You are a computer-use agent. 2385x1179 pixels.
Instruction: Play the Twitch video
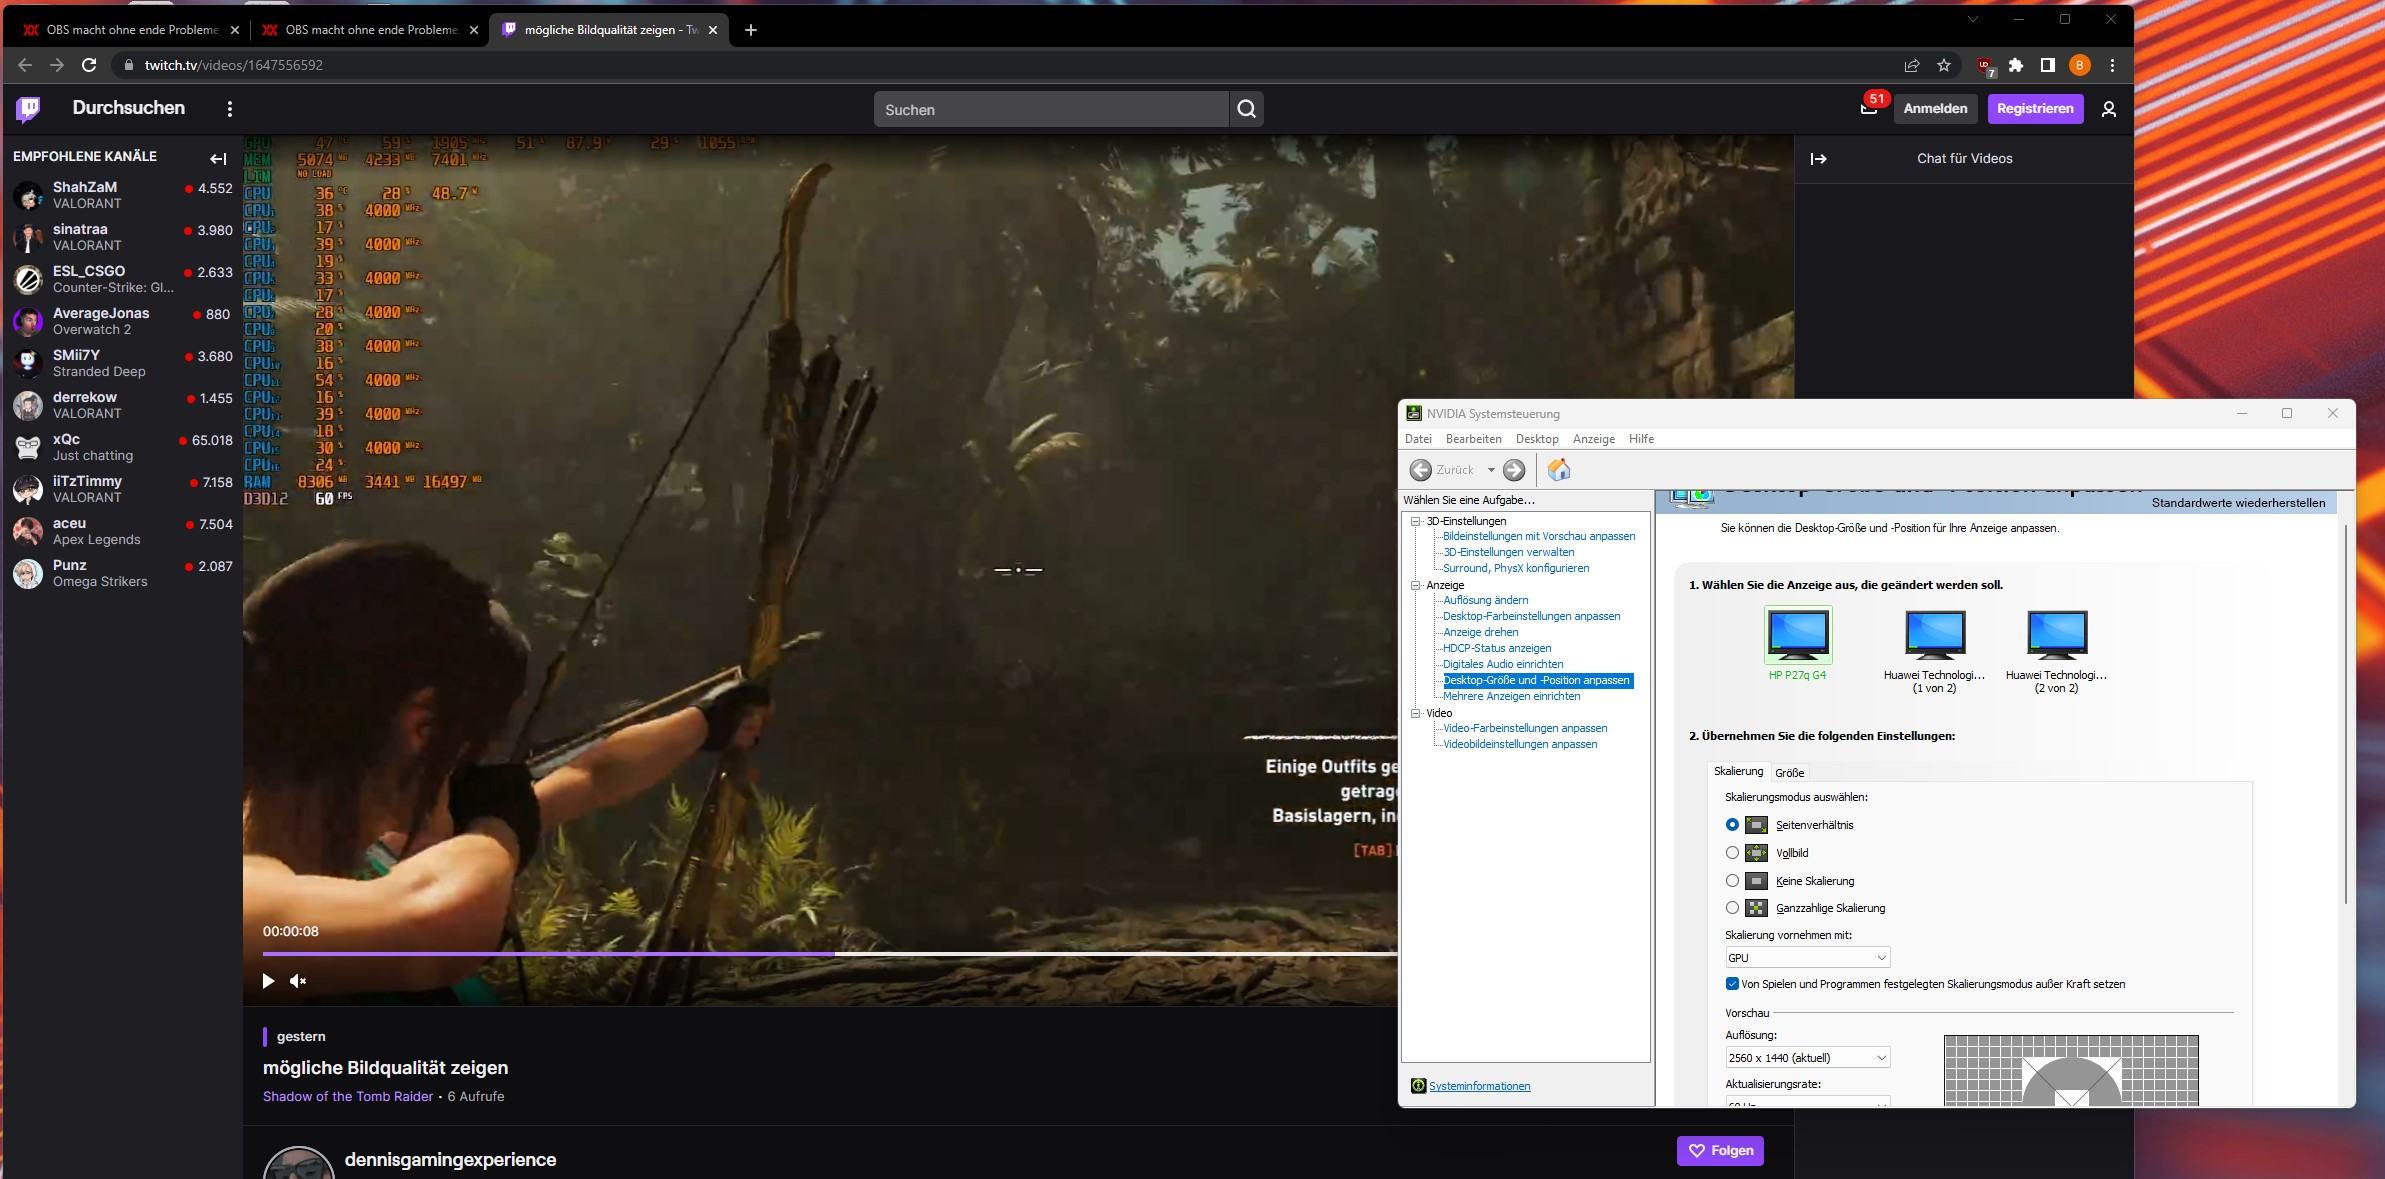(268, 981)
